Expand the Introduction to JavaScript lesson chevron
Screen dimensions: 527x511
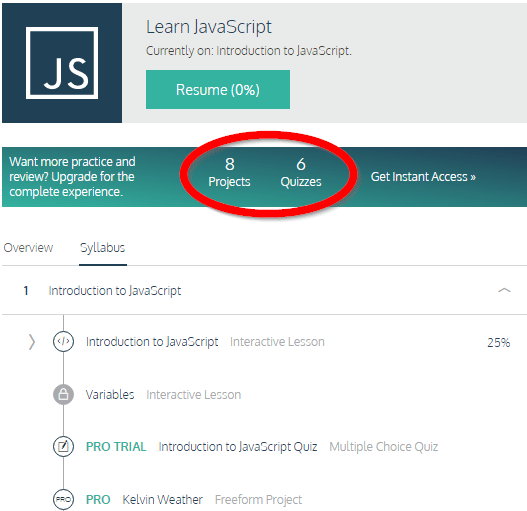coord(32,342)
